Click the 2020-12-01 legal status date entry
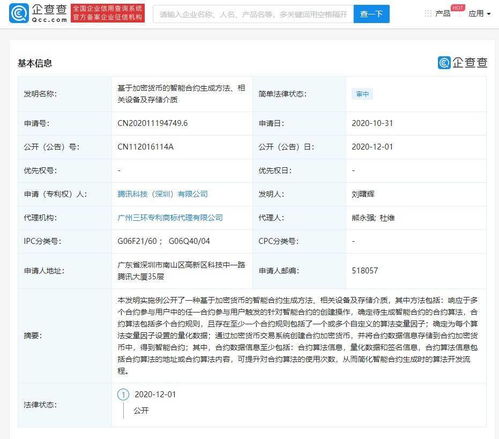The image size is (499, 439). pos(155,395)
